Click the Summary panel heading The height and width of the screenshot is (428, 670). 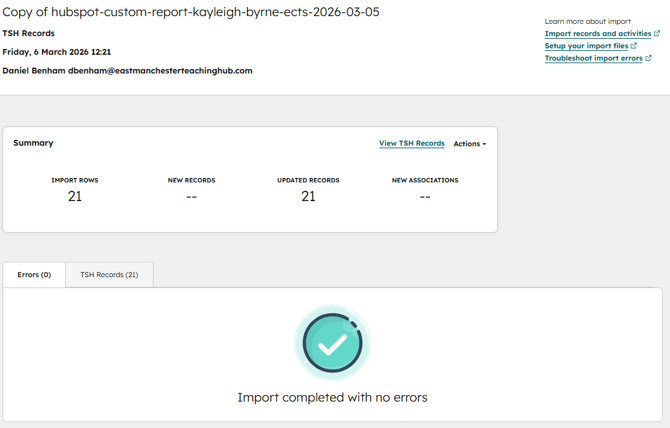(x=33, y=143)
